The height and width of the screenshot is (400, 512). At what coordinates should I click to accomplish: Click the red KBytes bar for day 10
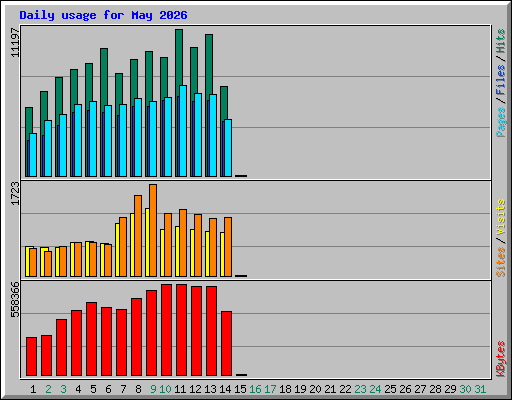click(x=166, y=330)
